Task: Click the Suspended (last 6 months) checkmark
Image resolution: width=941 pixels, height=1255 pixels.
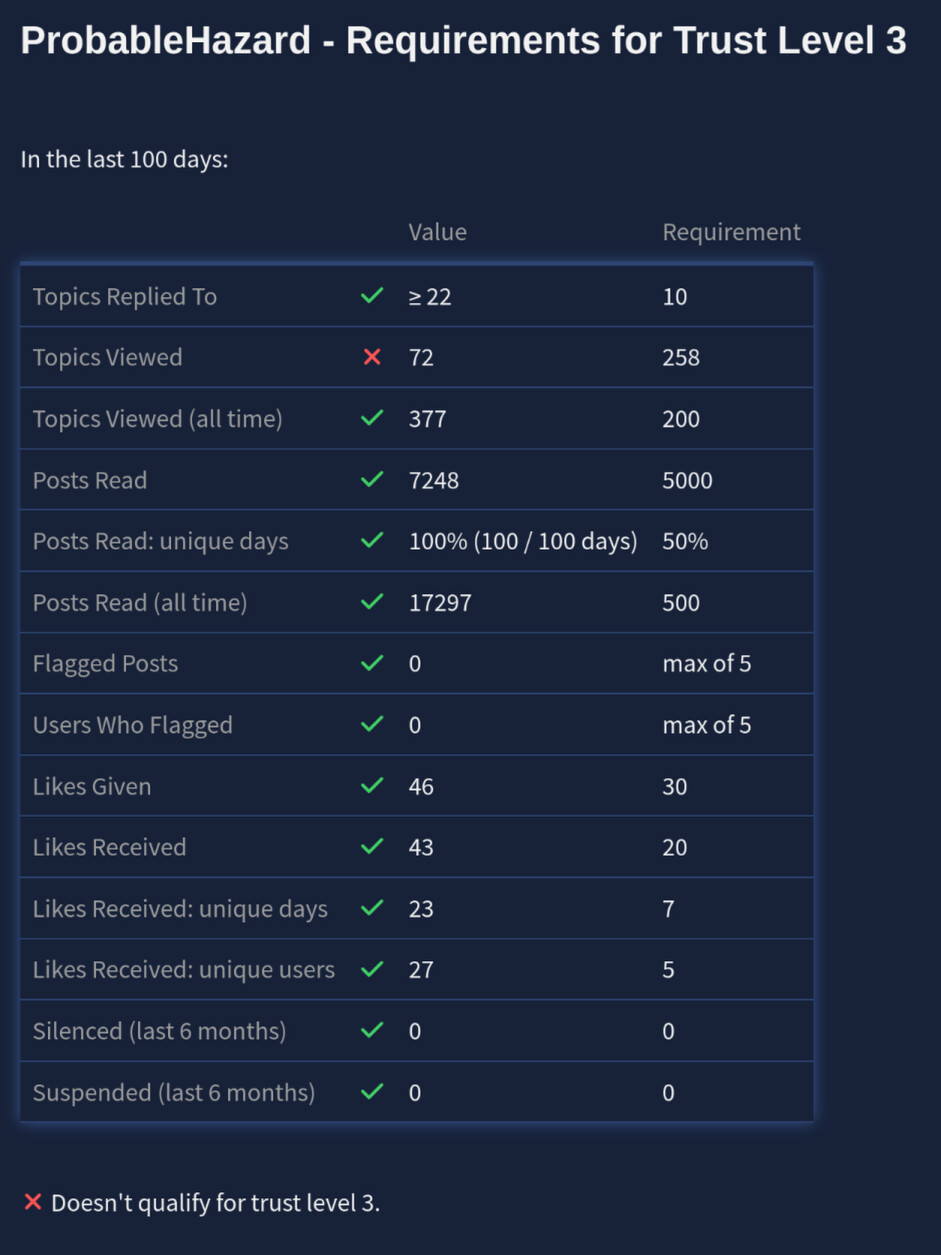Action: [x=372, y=1092]
